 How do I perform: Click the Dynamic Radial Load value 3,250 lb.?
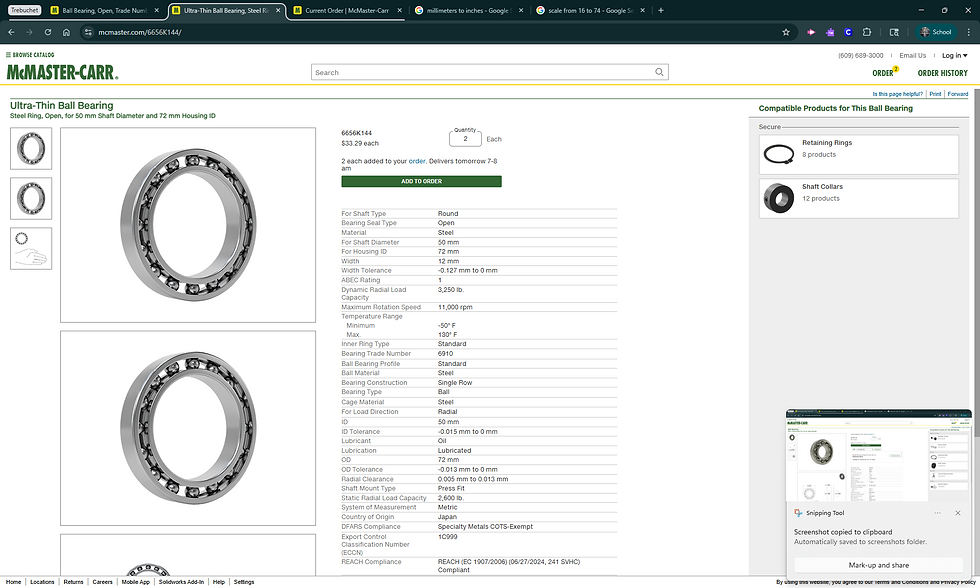(451, 290)
